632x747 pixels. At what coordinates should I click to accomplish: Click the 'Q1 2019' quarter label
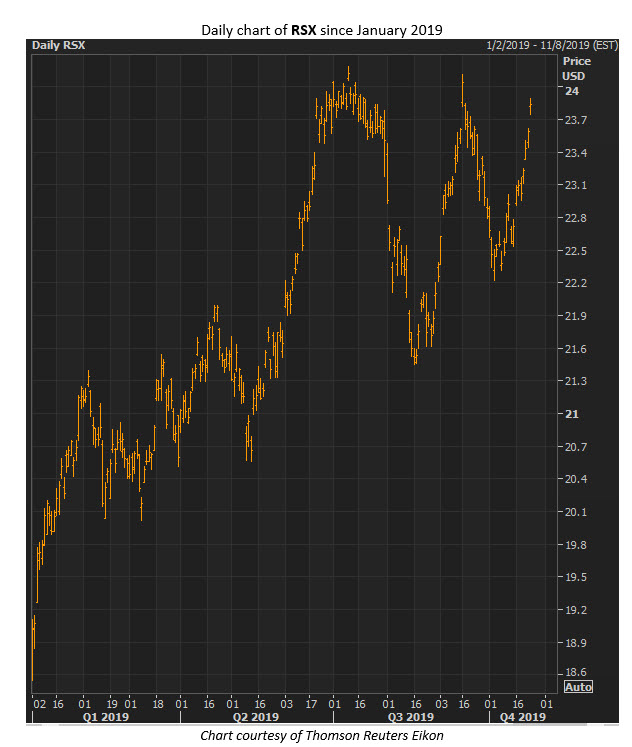106,717
